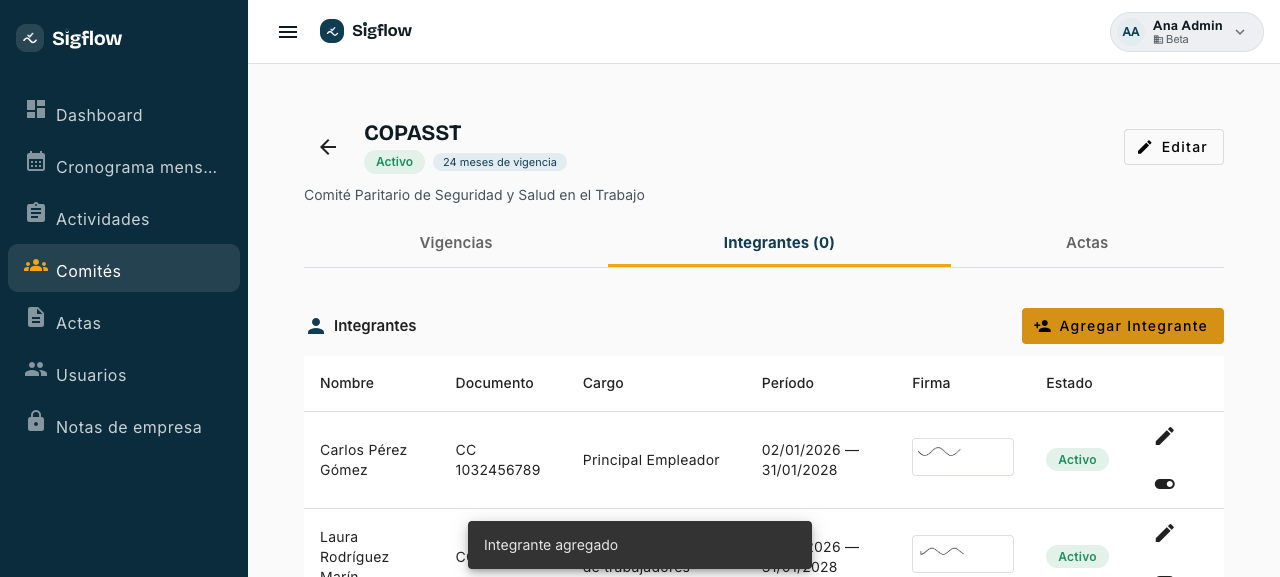Click the Cronograma calendar icon

(36, 161)
